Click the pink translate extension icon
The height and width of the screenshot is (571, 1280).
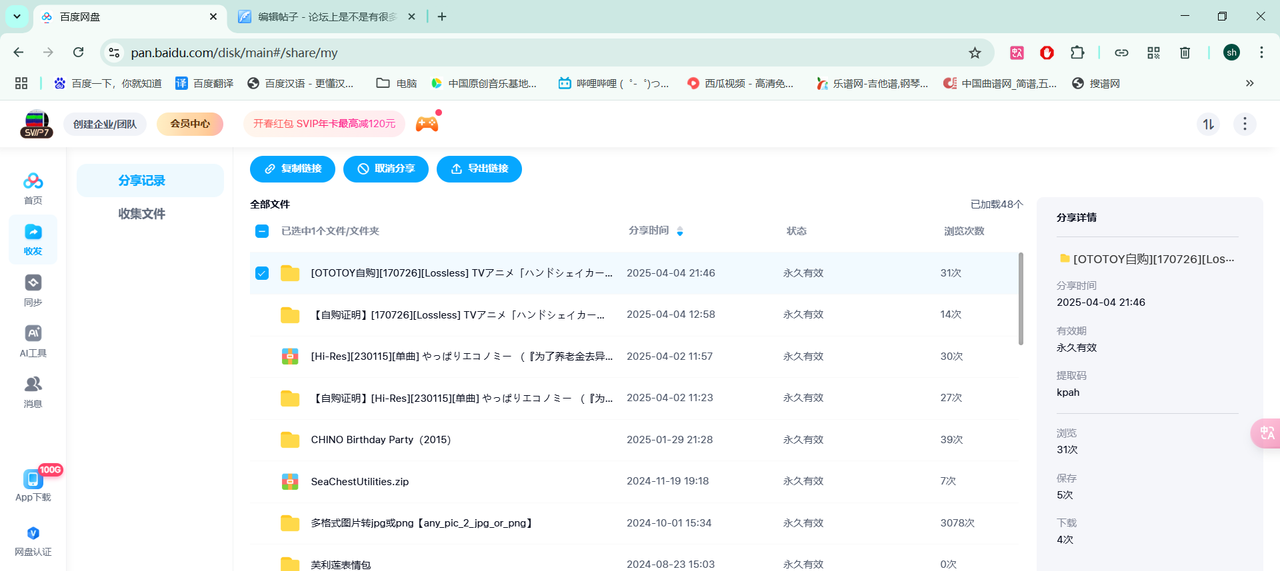(1017, 52)
